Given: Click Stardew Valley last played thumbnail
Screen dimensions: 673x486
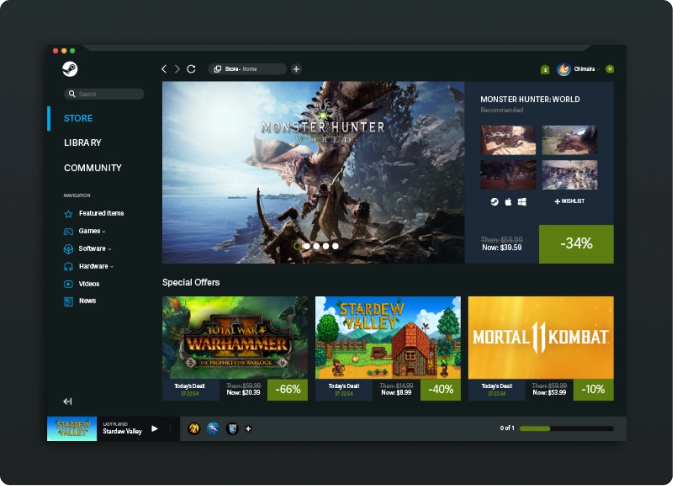Looking at the screenshot, I should coord(72,428).
